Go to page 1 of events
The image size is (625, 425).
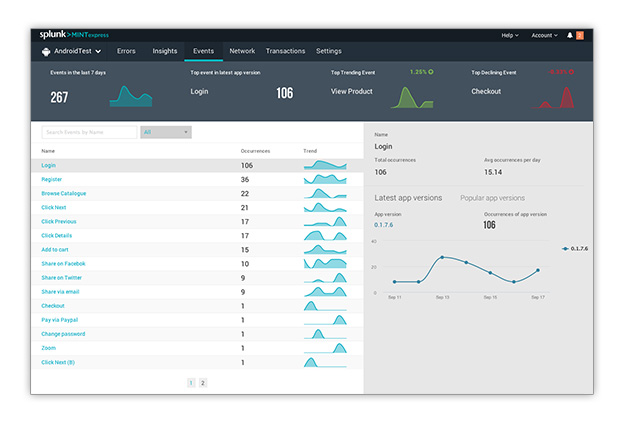[191, 383]
